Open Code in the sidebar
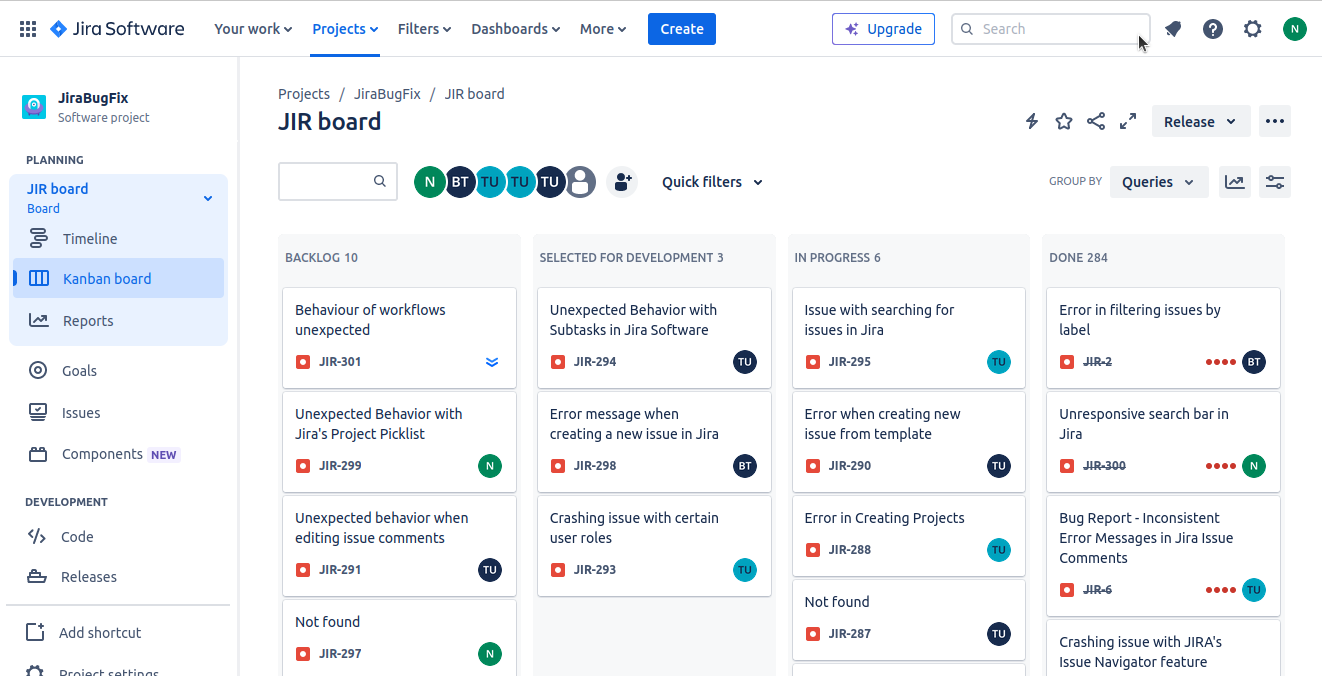 pyautogui.click(x=118, y=537)
